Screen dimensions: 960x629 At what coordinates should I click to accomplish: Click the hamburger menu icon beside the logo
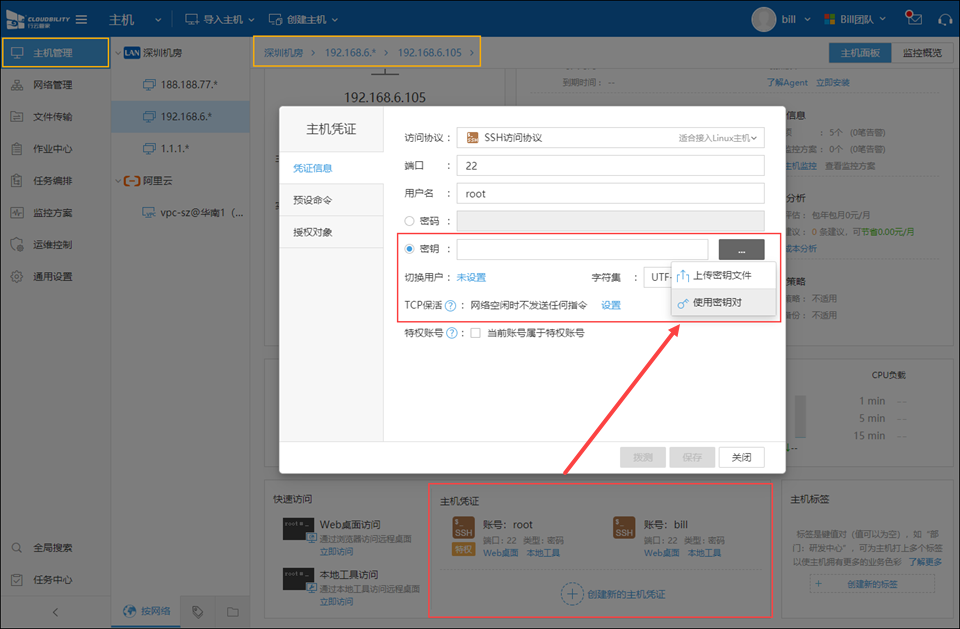point(81,19)
